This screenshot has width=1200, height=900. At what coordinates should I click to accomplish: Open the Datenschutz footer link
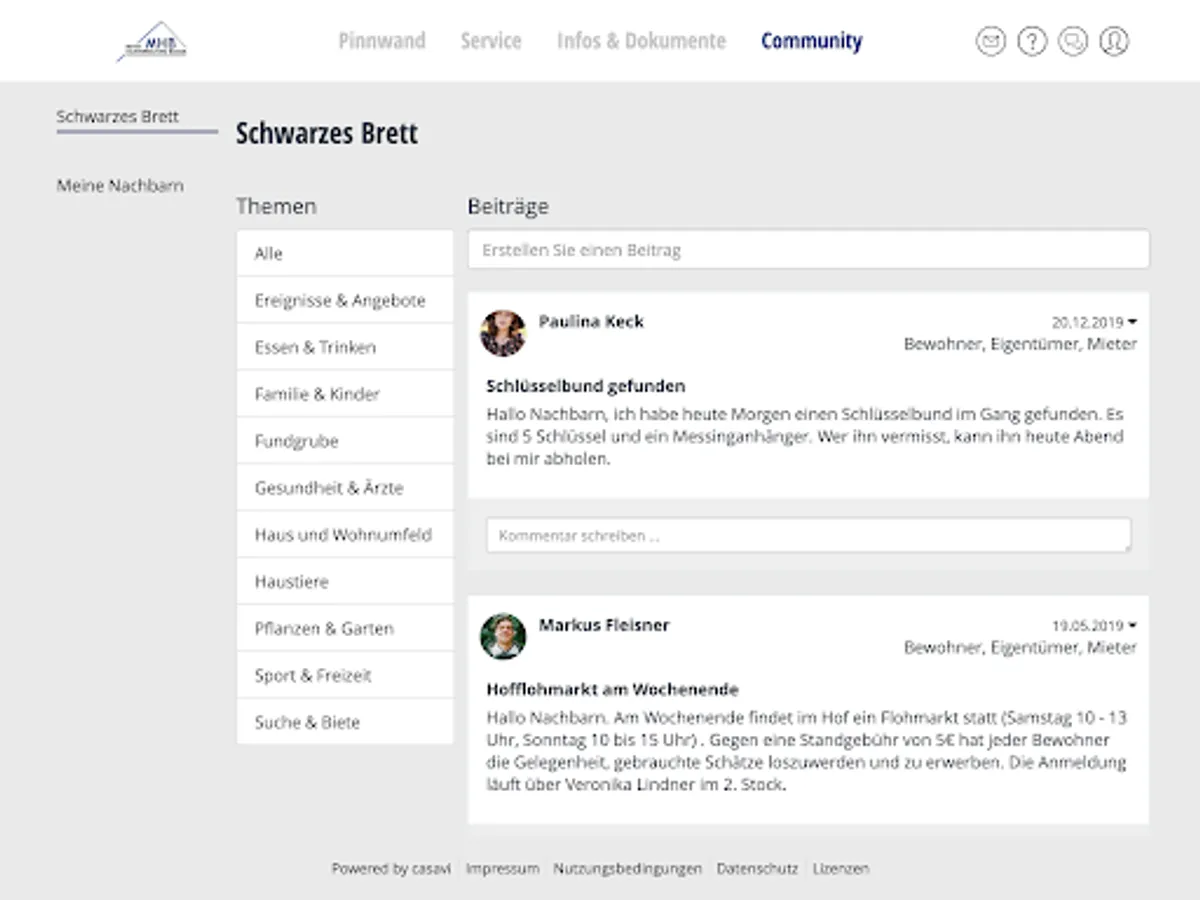[757, 869]
